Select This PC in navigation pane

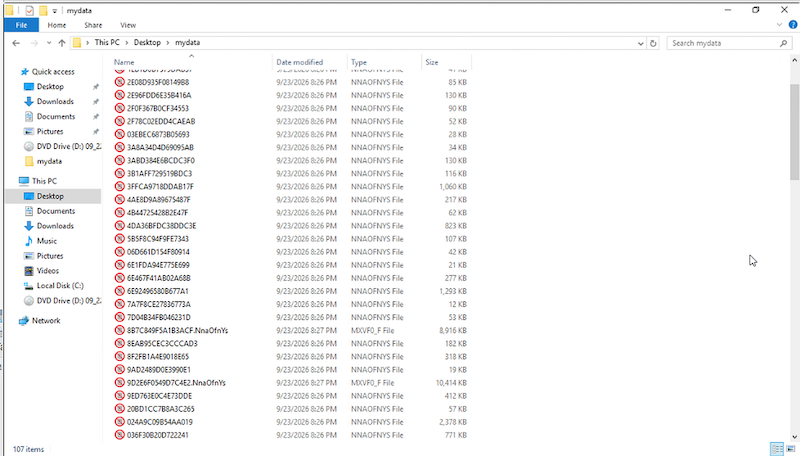tap(44, 181)
